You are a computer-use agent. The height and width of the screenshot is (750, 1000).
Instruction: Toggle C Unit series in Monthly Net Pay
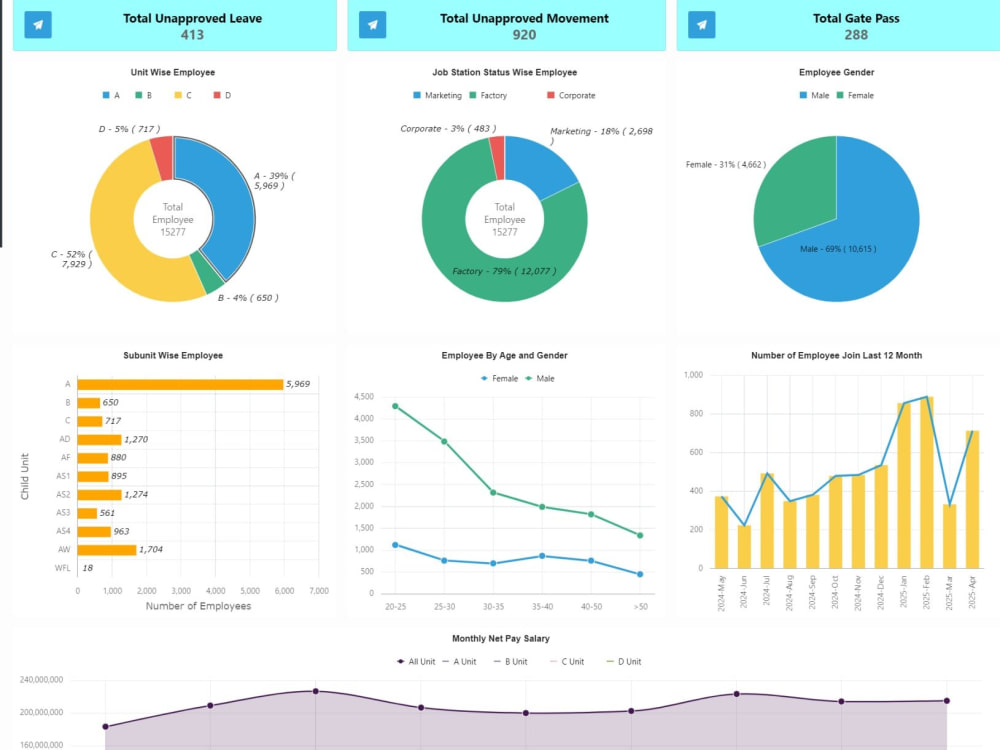pos(567,661)
